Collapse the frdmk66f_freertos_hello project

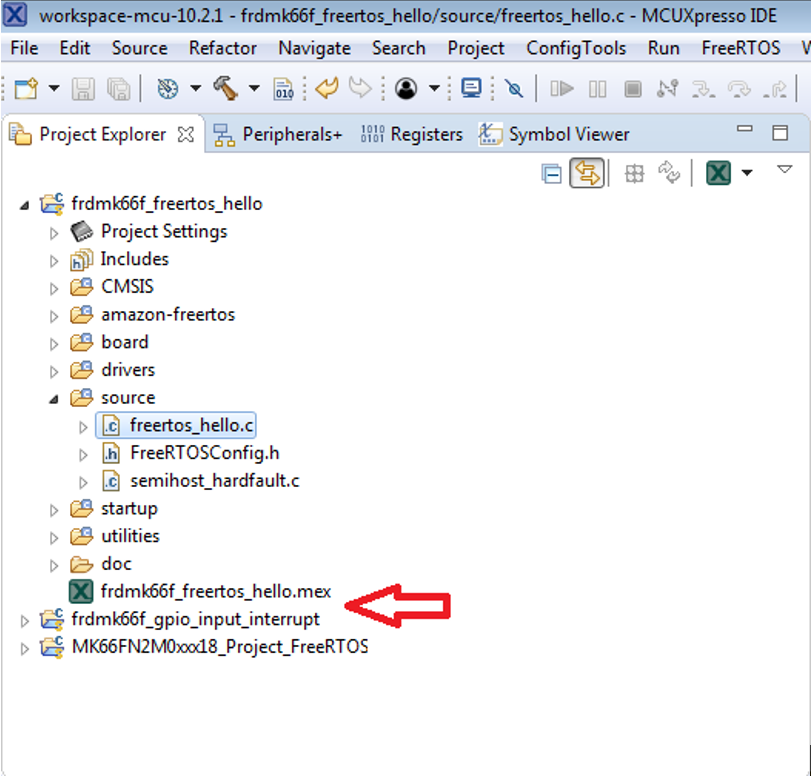click(x=24, y=206)
